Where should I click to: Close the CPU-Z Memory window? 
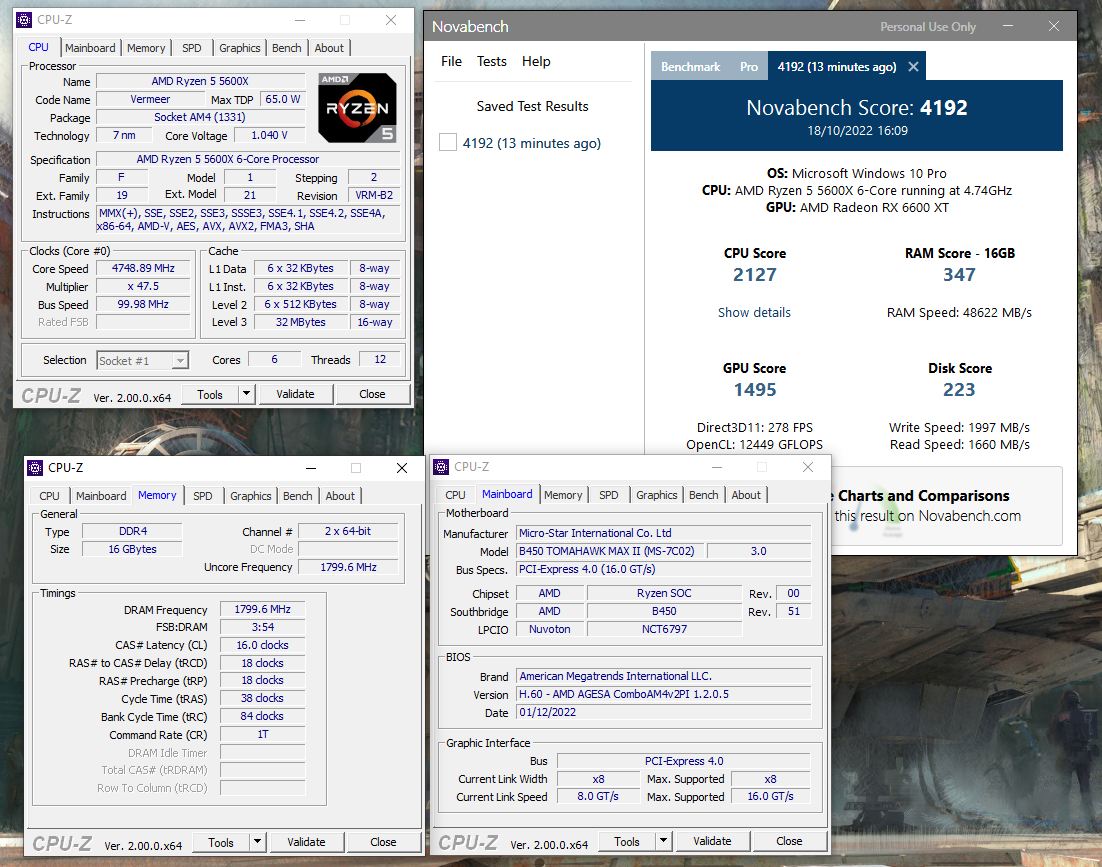[x=401, y=468]
